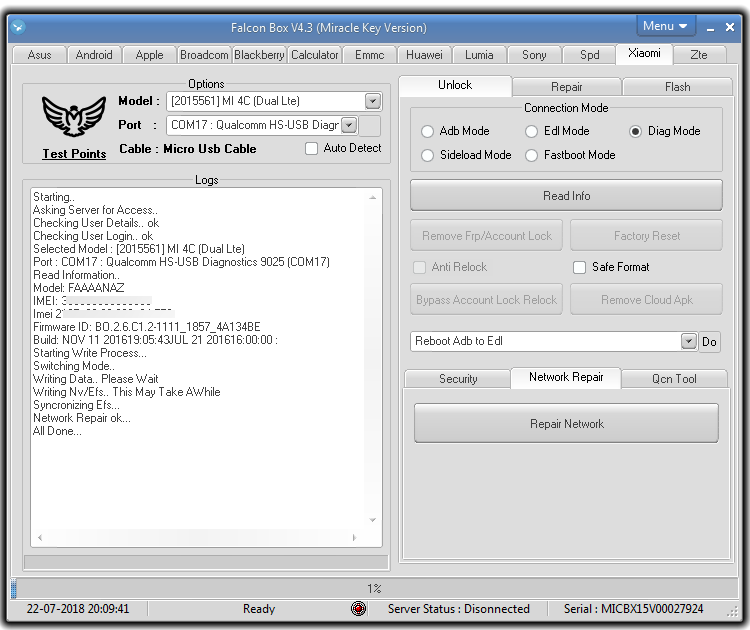
Task: Click Bypass Account Lock Relock button
Action: (486, 300)
